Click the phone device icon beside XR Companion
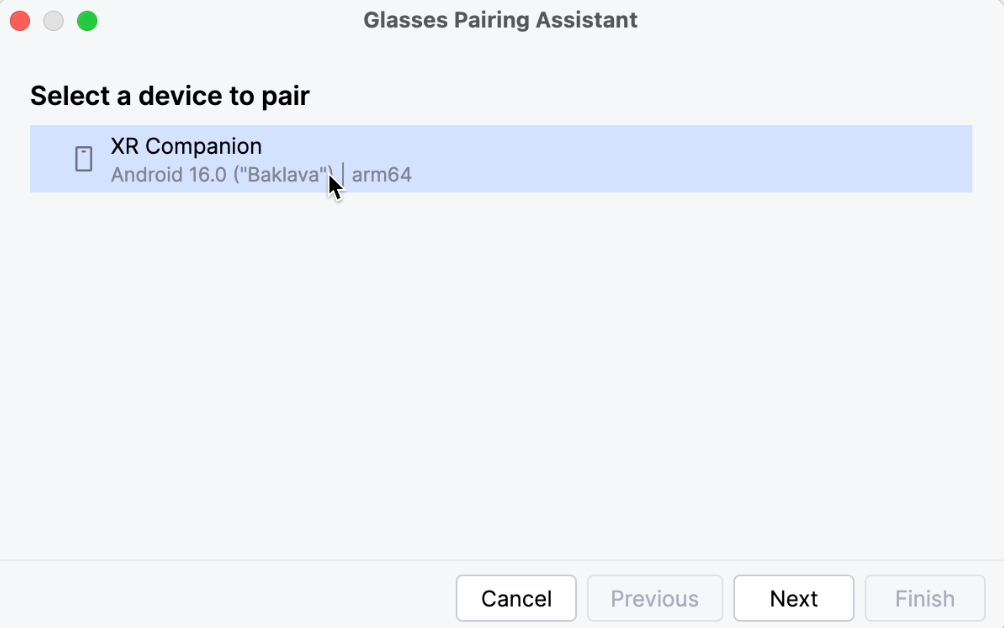Viewport: 1004px width, 628px height. click(x=84, y=159)
